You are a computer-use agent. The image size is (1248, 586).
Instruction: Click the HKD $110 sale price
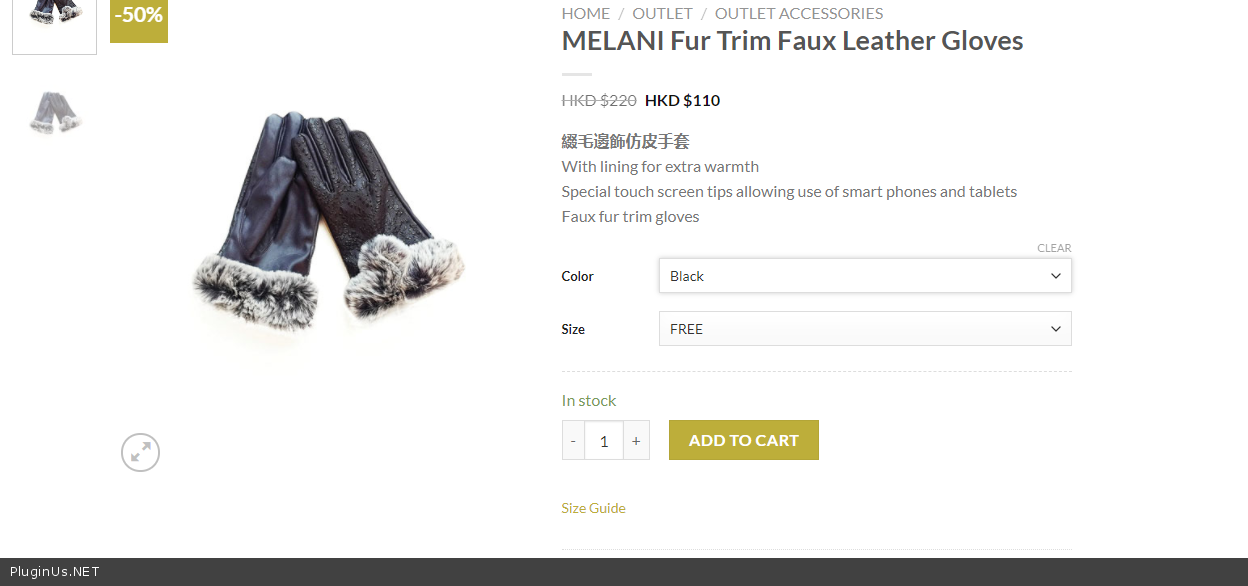click(682, 100)
